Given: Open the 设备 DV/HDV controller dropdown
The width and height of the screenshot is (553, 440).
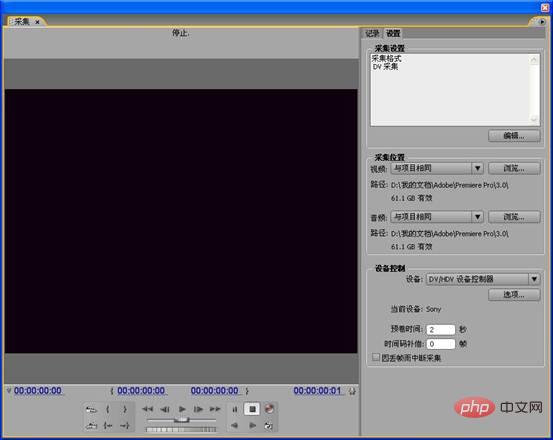Looking at the screenshot, I should click(x=483, y=279).
